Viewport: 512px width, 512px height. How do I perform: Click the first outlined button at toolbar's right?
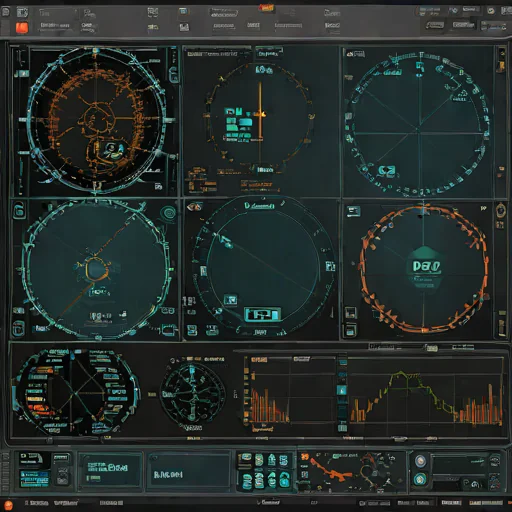tap(435, 25)
